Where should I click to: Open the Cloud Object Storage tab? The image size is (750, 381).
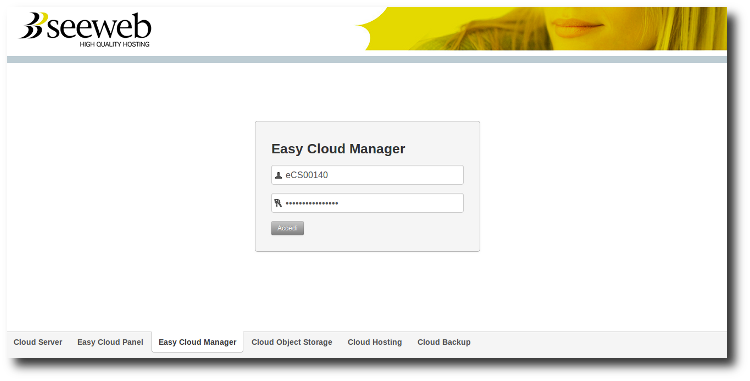click(292, 342)
